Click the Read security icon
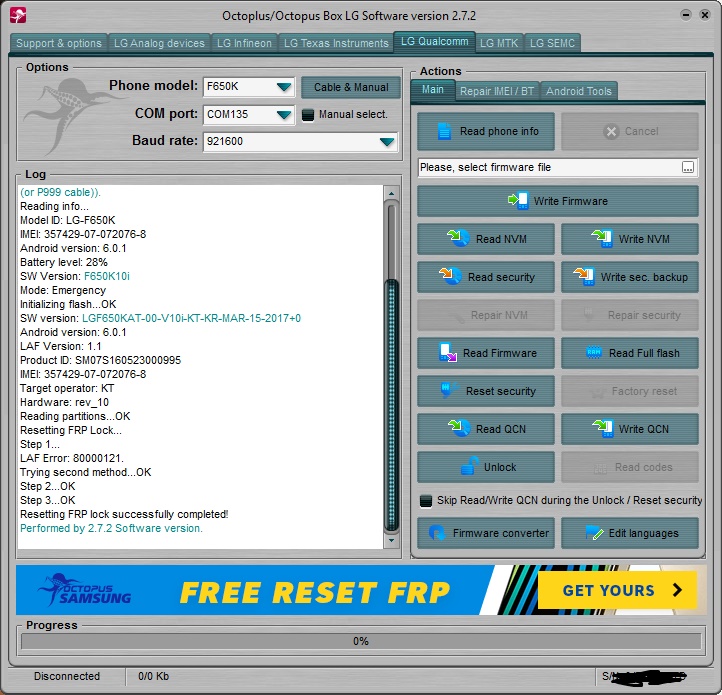Viewport: 722px width, 695px height. (450, 276)
